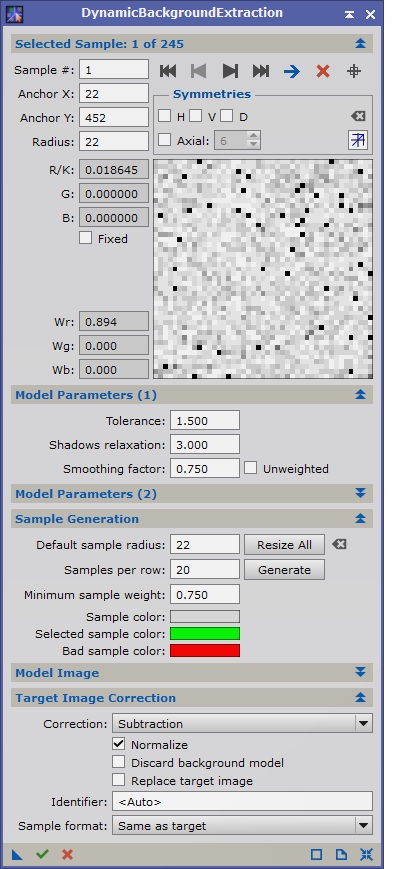
Task: Advance to the next sample
Action: [230, 71]
